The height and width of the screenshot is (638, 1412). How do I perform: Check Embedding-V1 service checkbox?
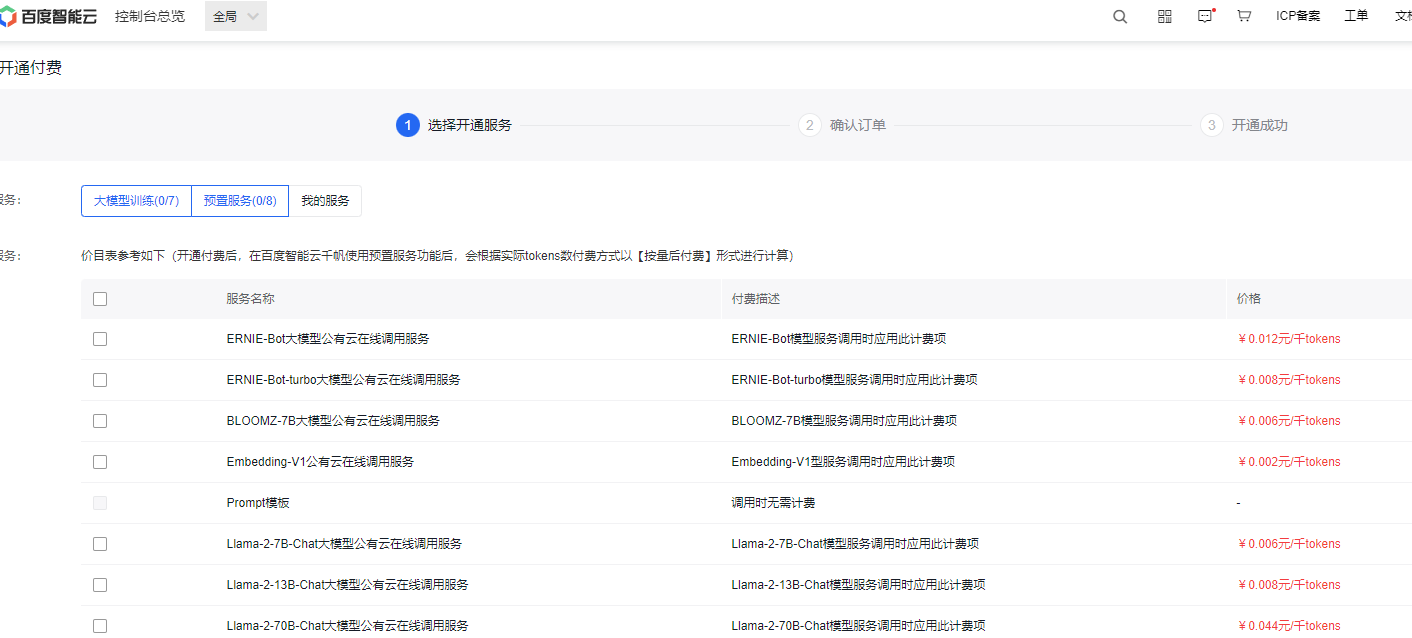pyautogui.click(x=100, y=462)
